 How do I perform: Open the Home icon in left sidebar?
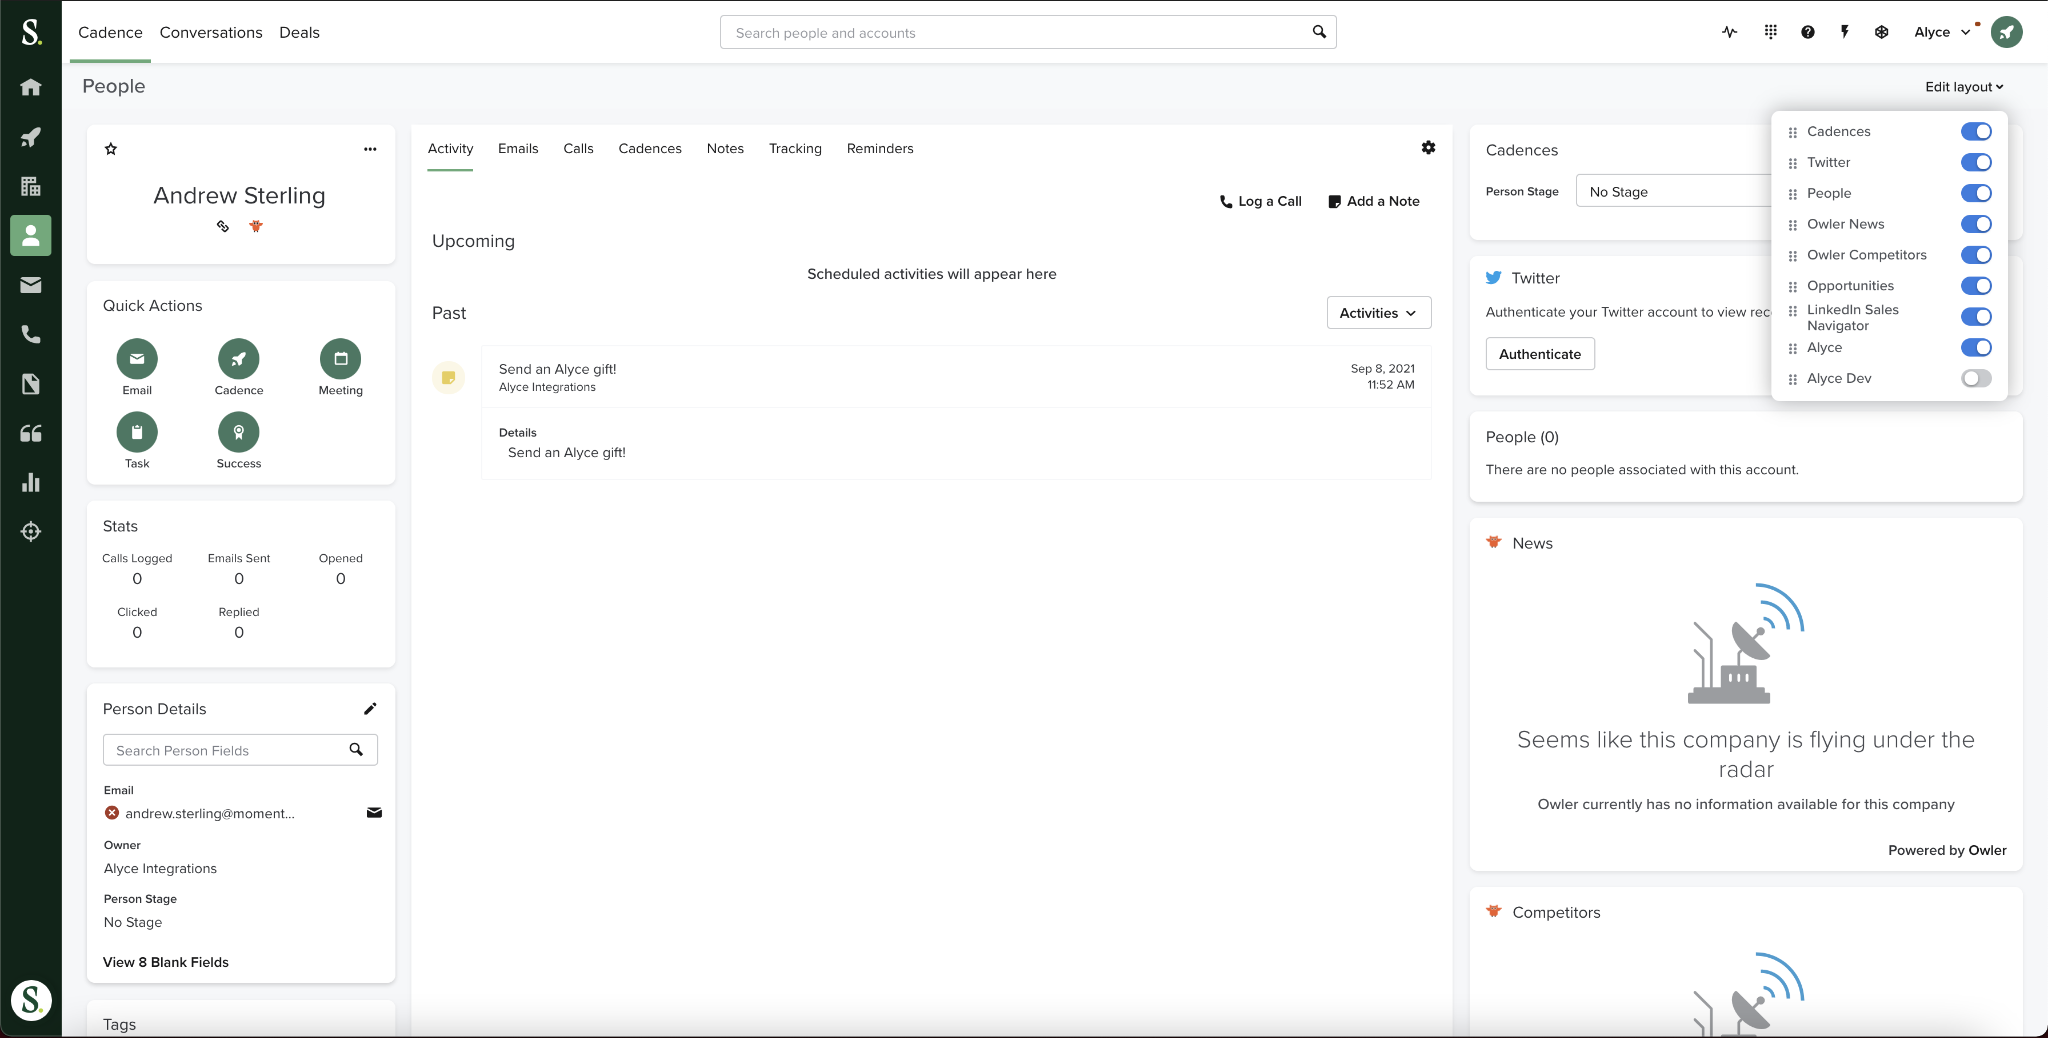tap(31, 87)
